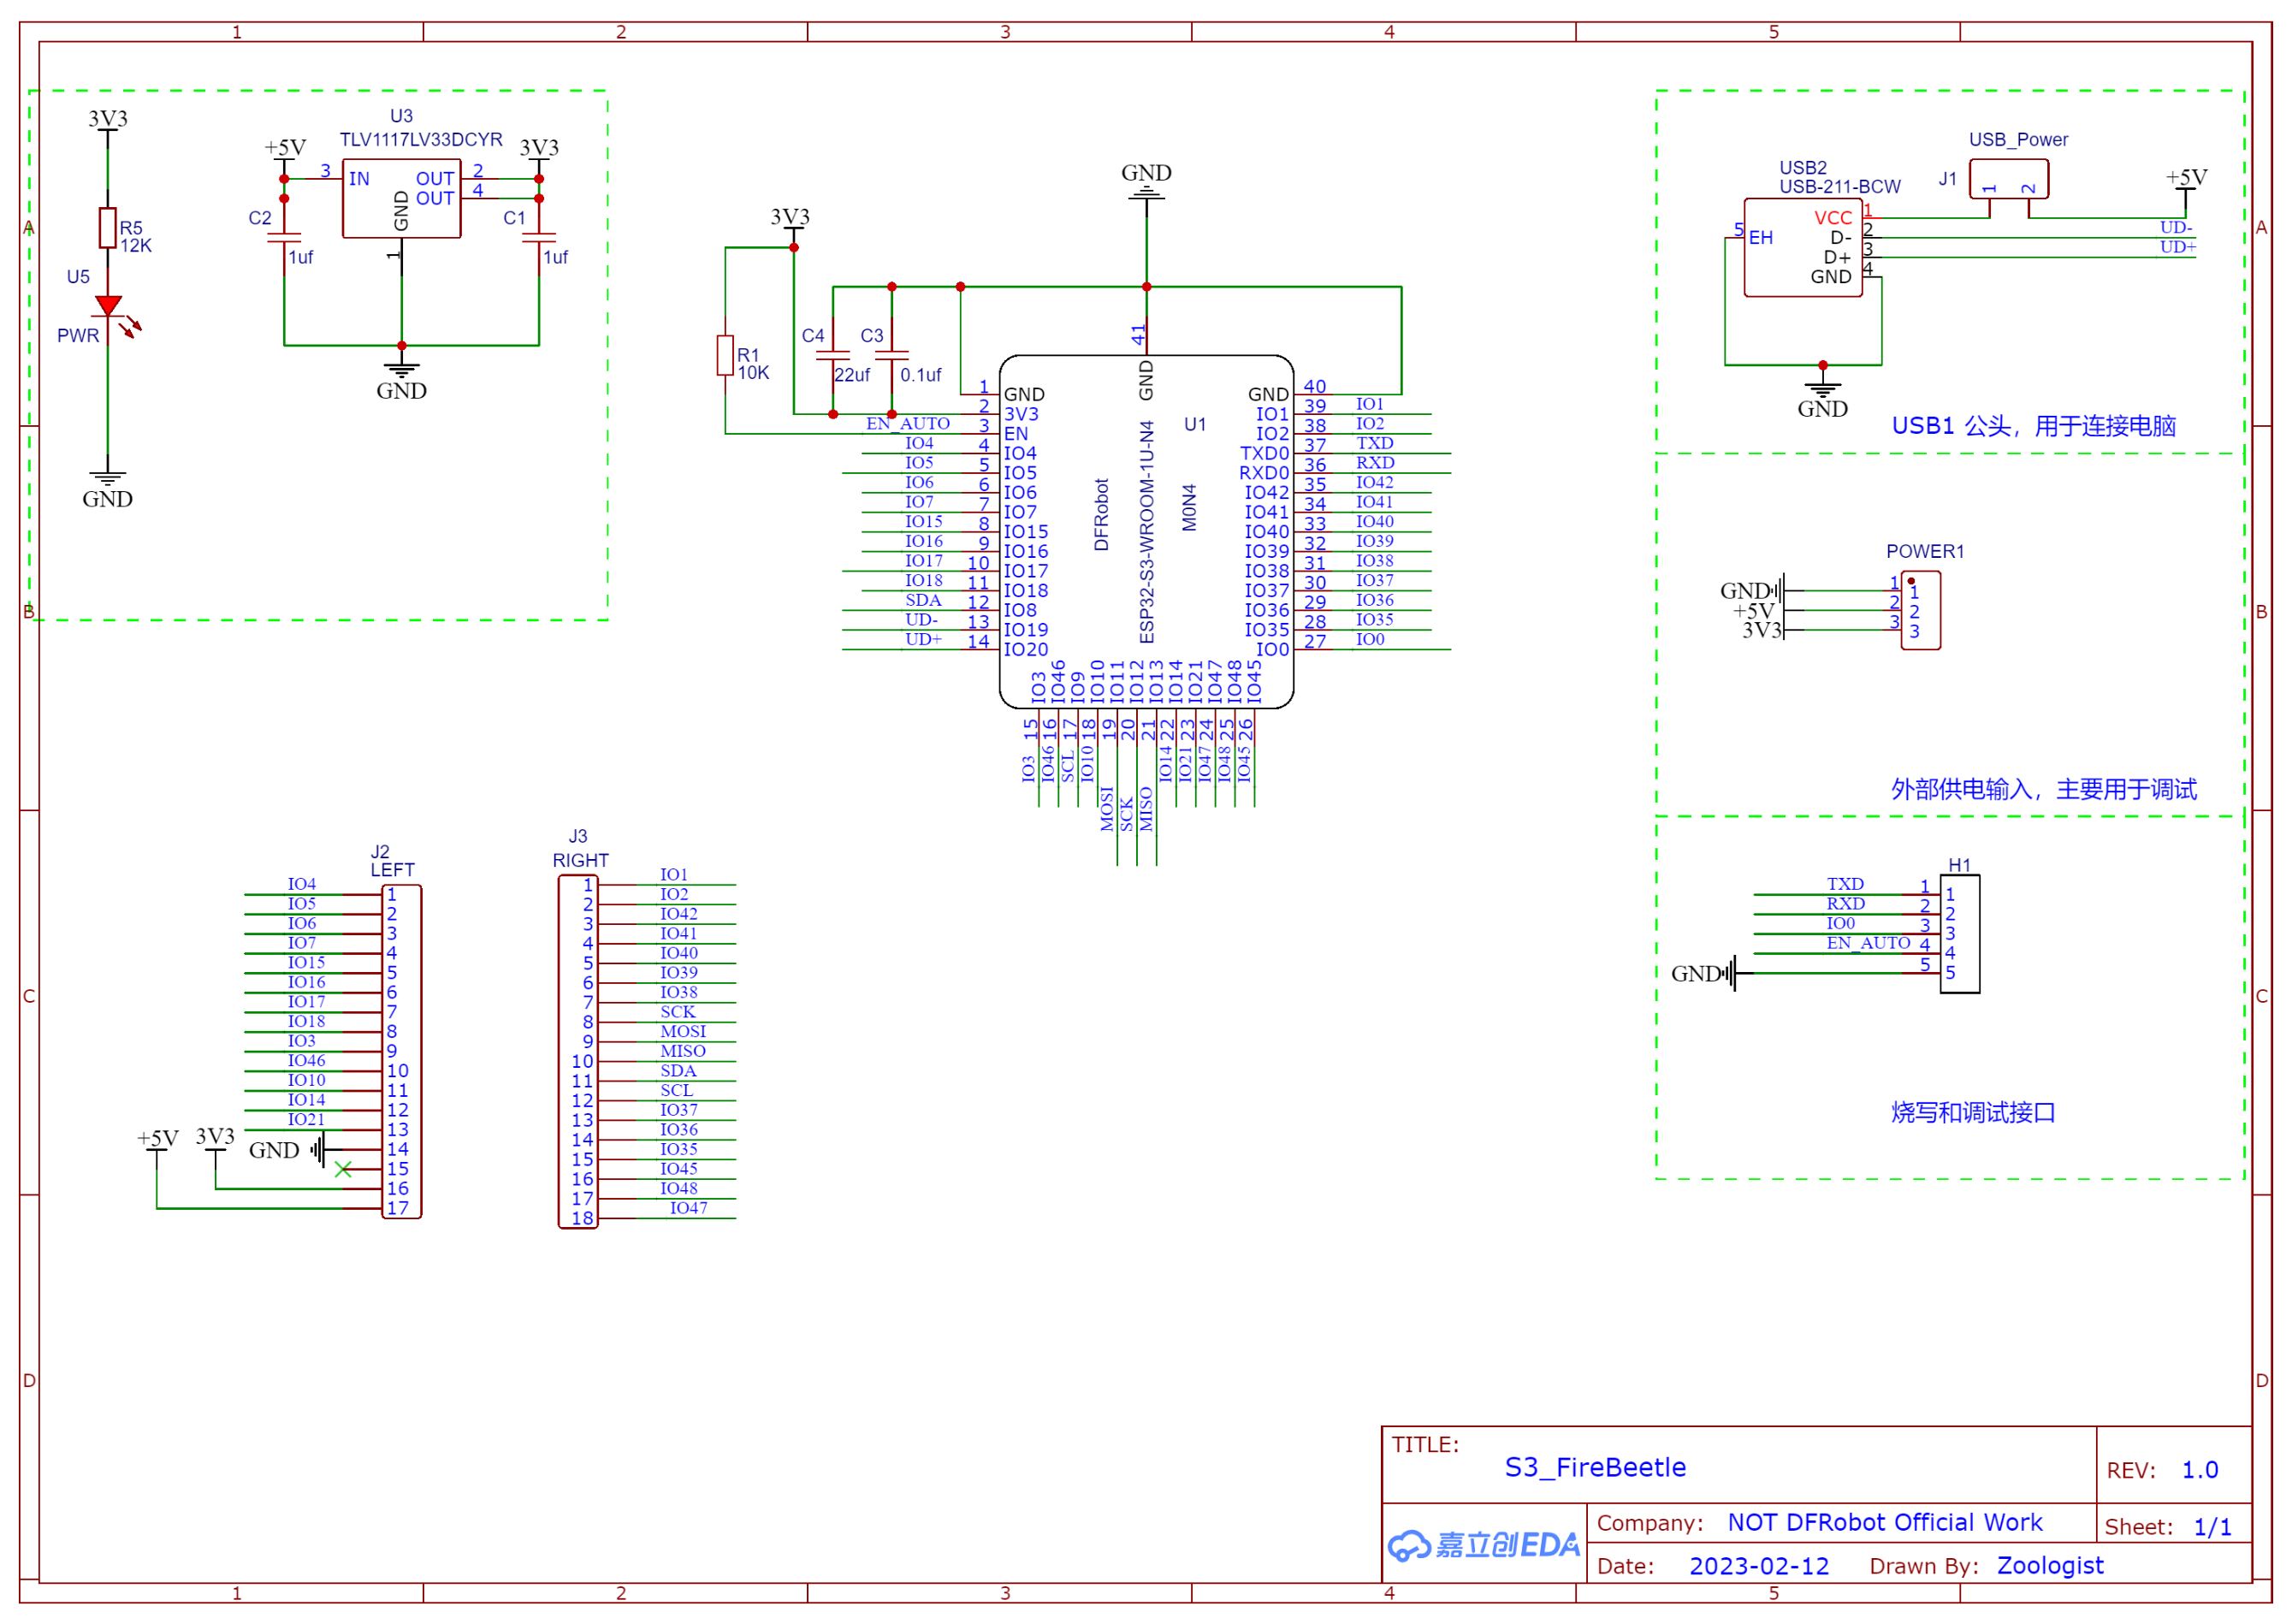Click the date 2023-02-12
This screenshot has height=1624, width=2292.
click(x=1759, y=1566)
